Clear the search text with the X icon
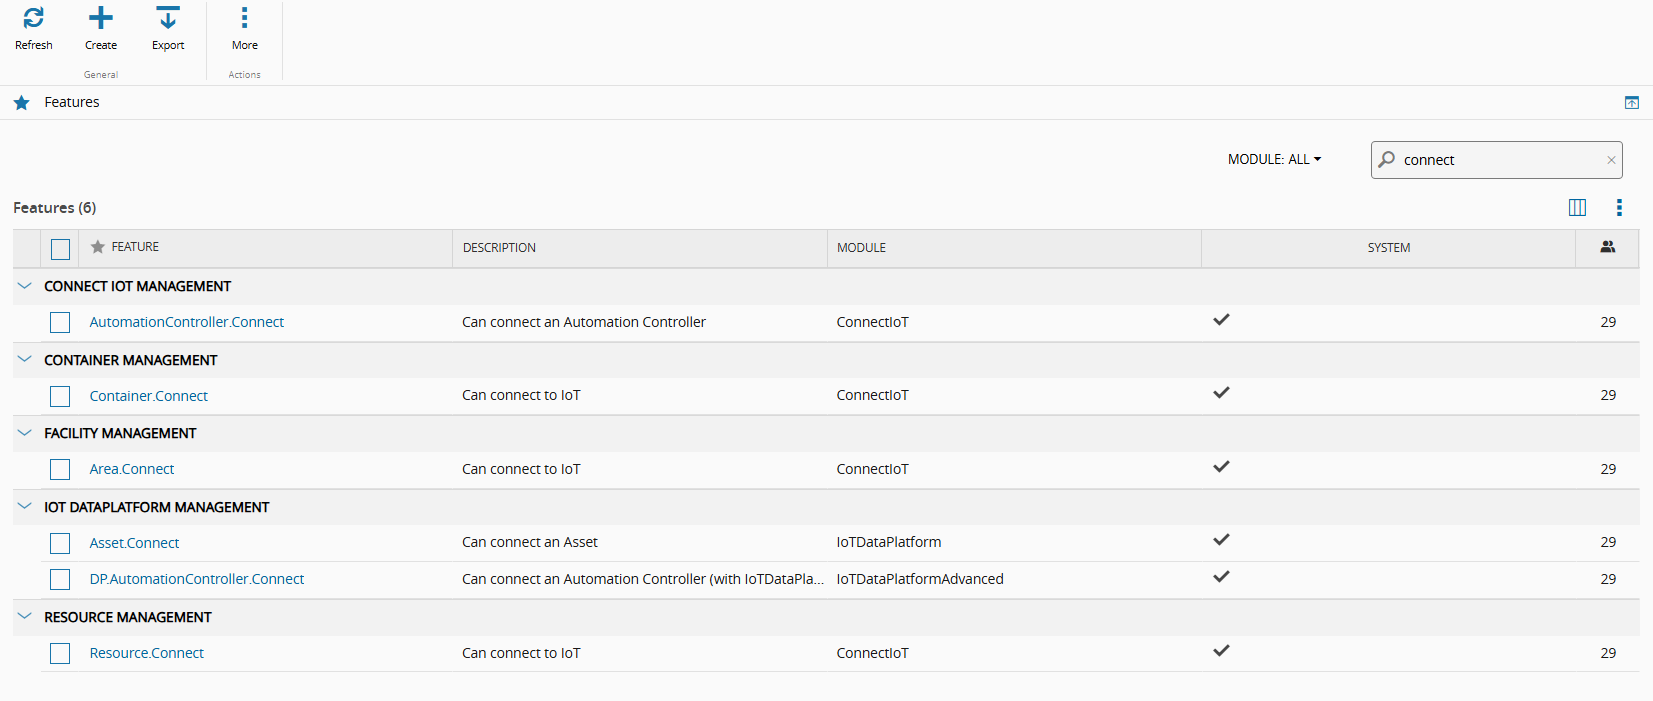Image resolution: width=1653 pixels, height=701 pixels. click(1610, 160)
